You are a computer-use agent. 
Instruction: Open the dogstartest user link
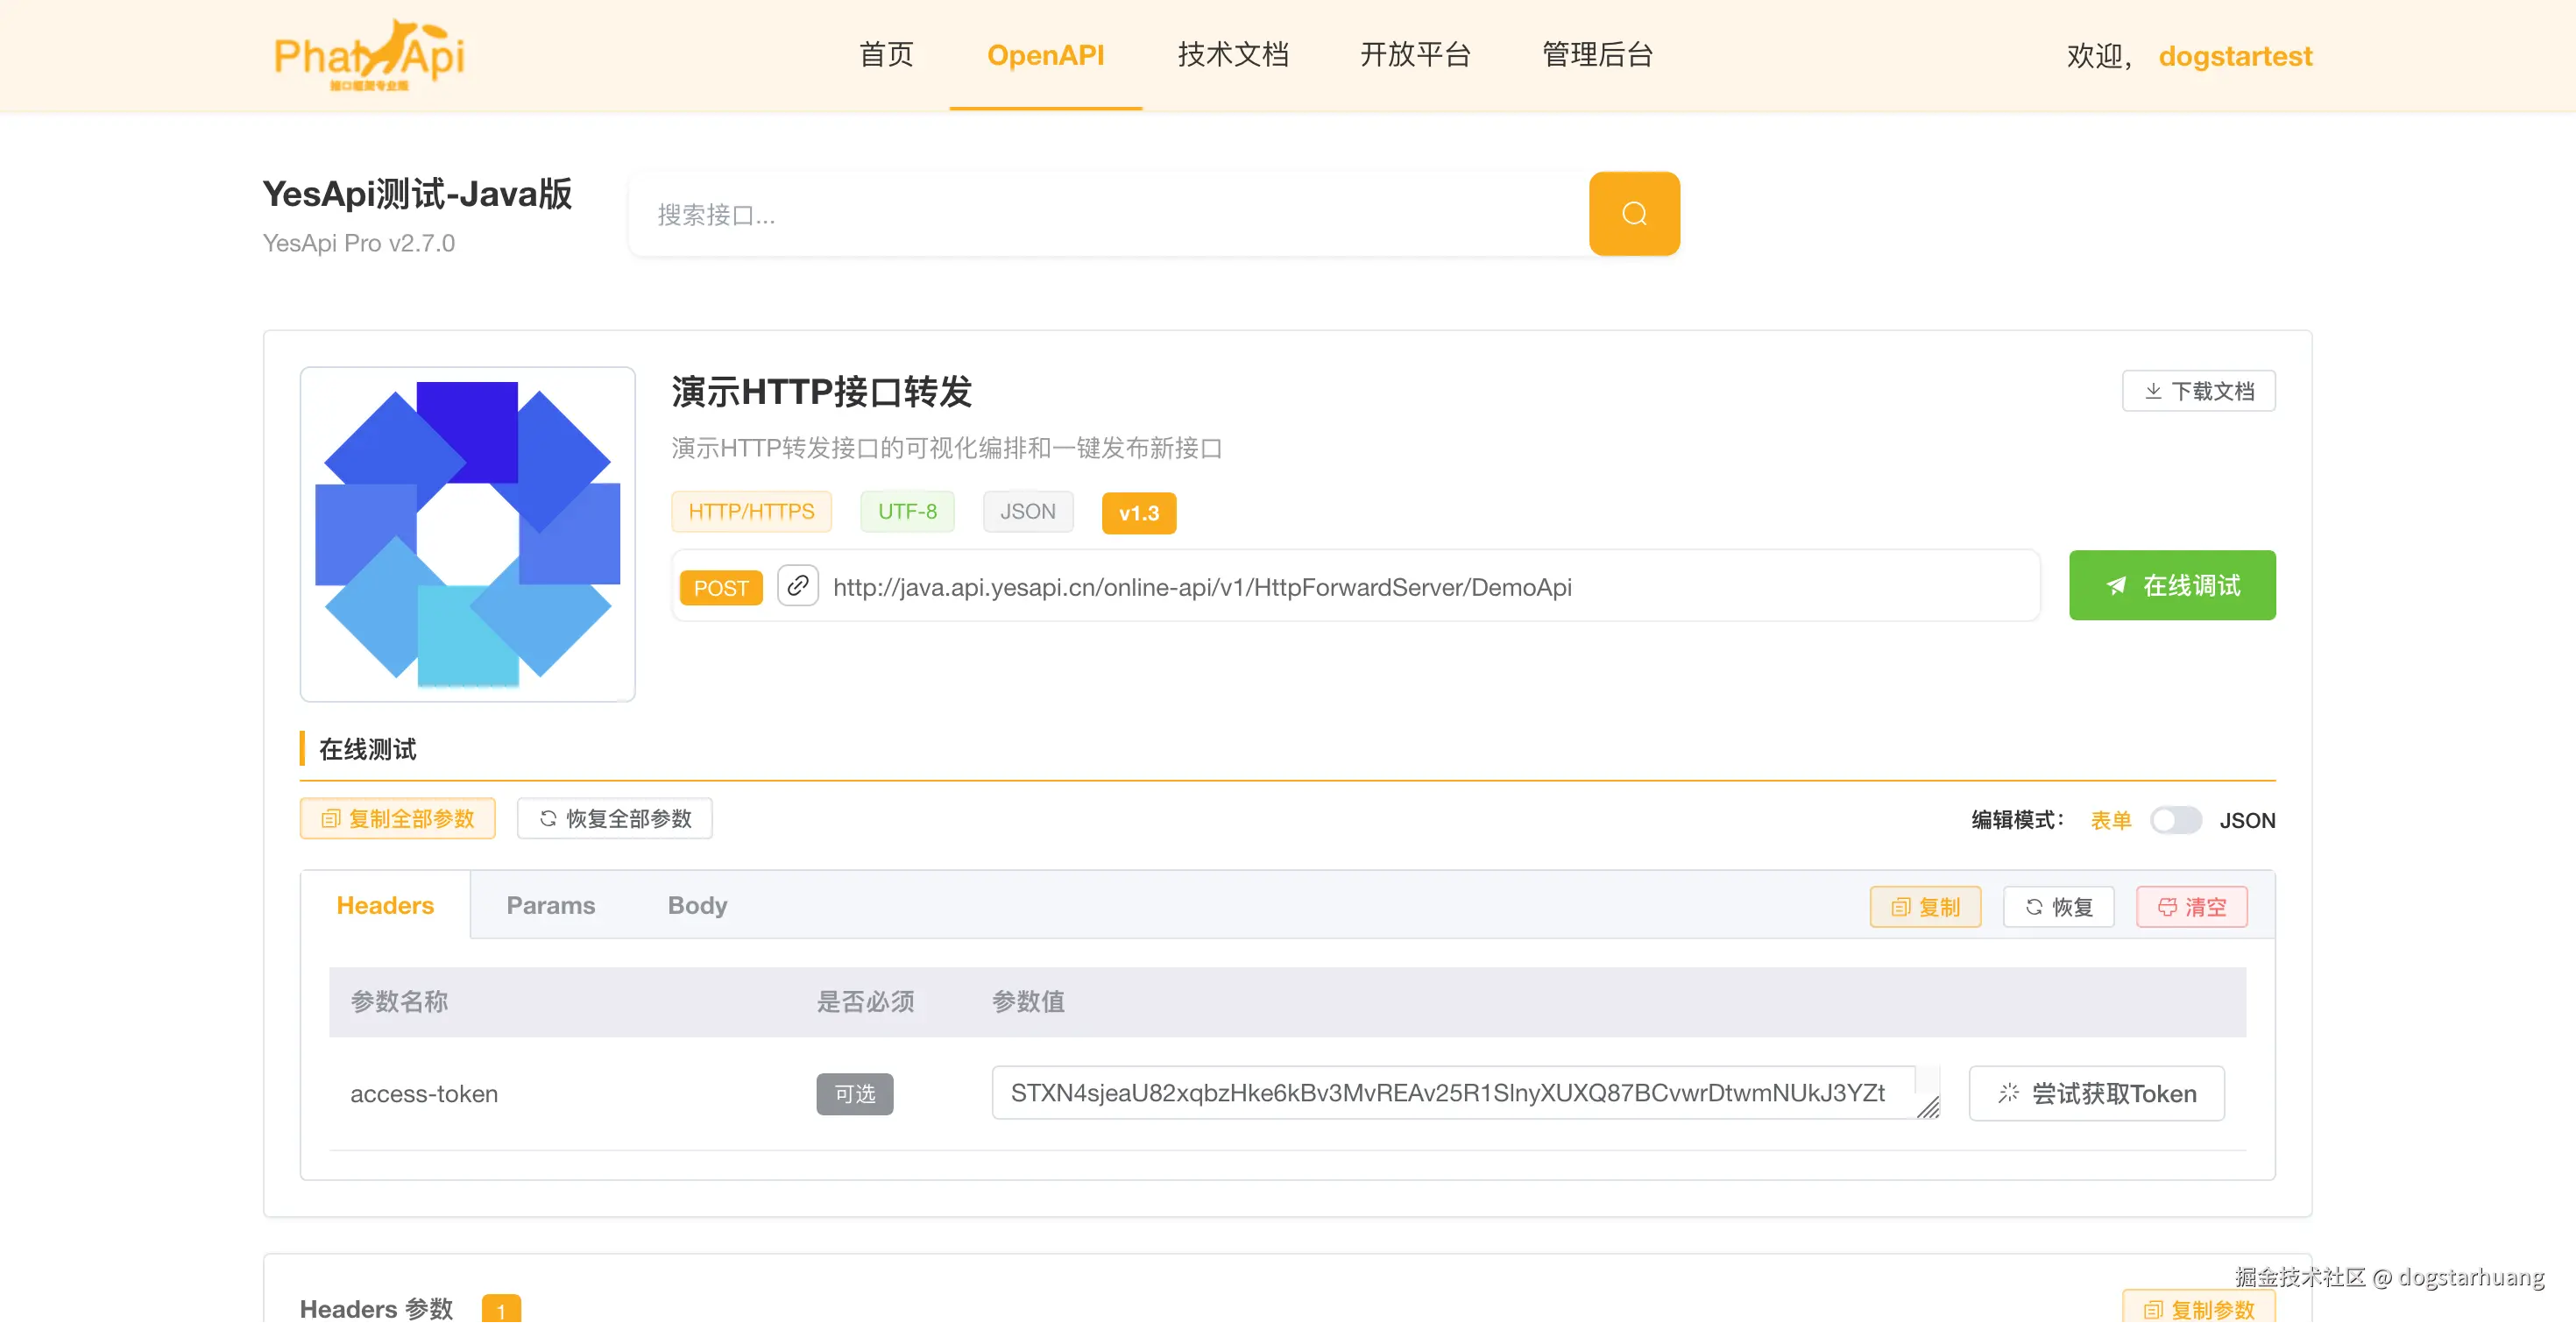point(2234,56)
